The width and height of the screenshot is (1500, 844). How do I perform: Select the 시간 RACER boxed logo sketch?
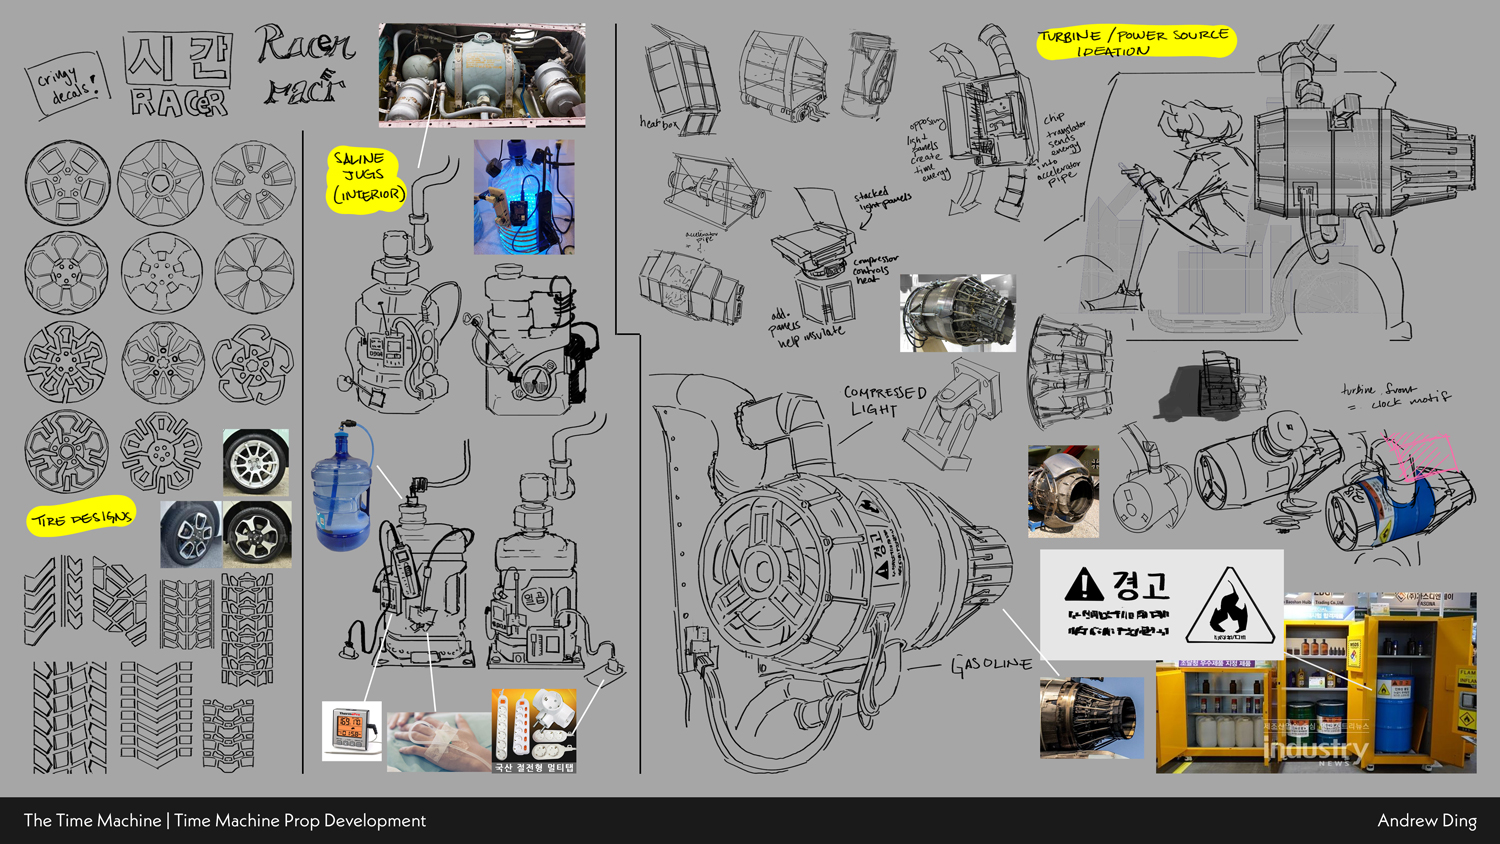pos(179,75)
